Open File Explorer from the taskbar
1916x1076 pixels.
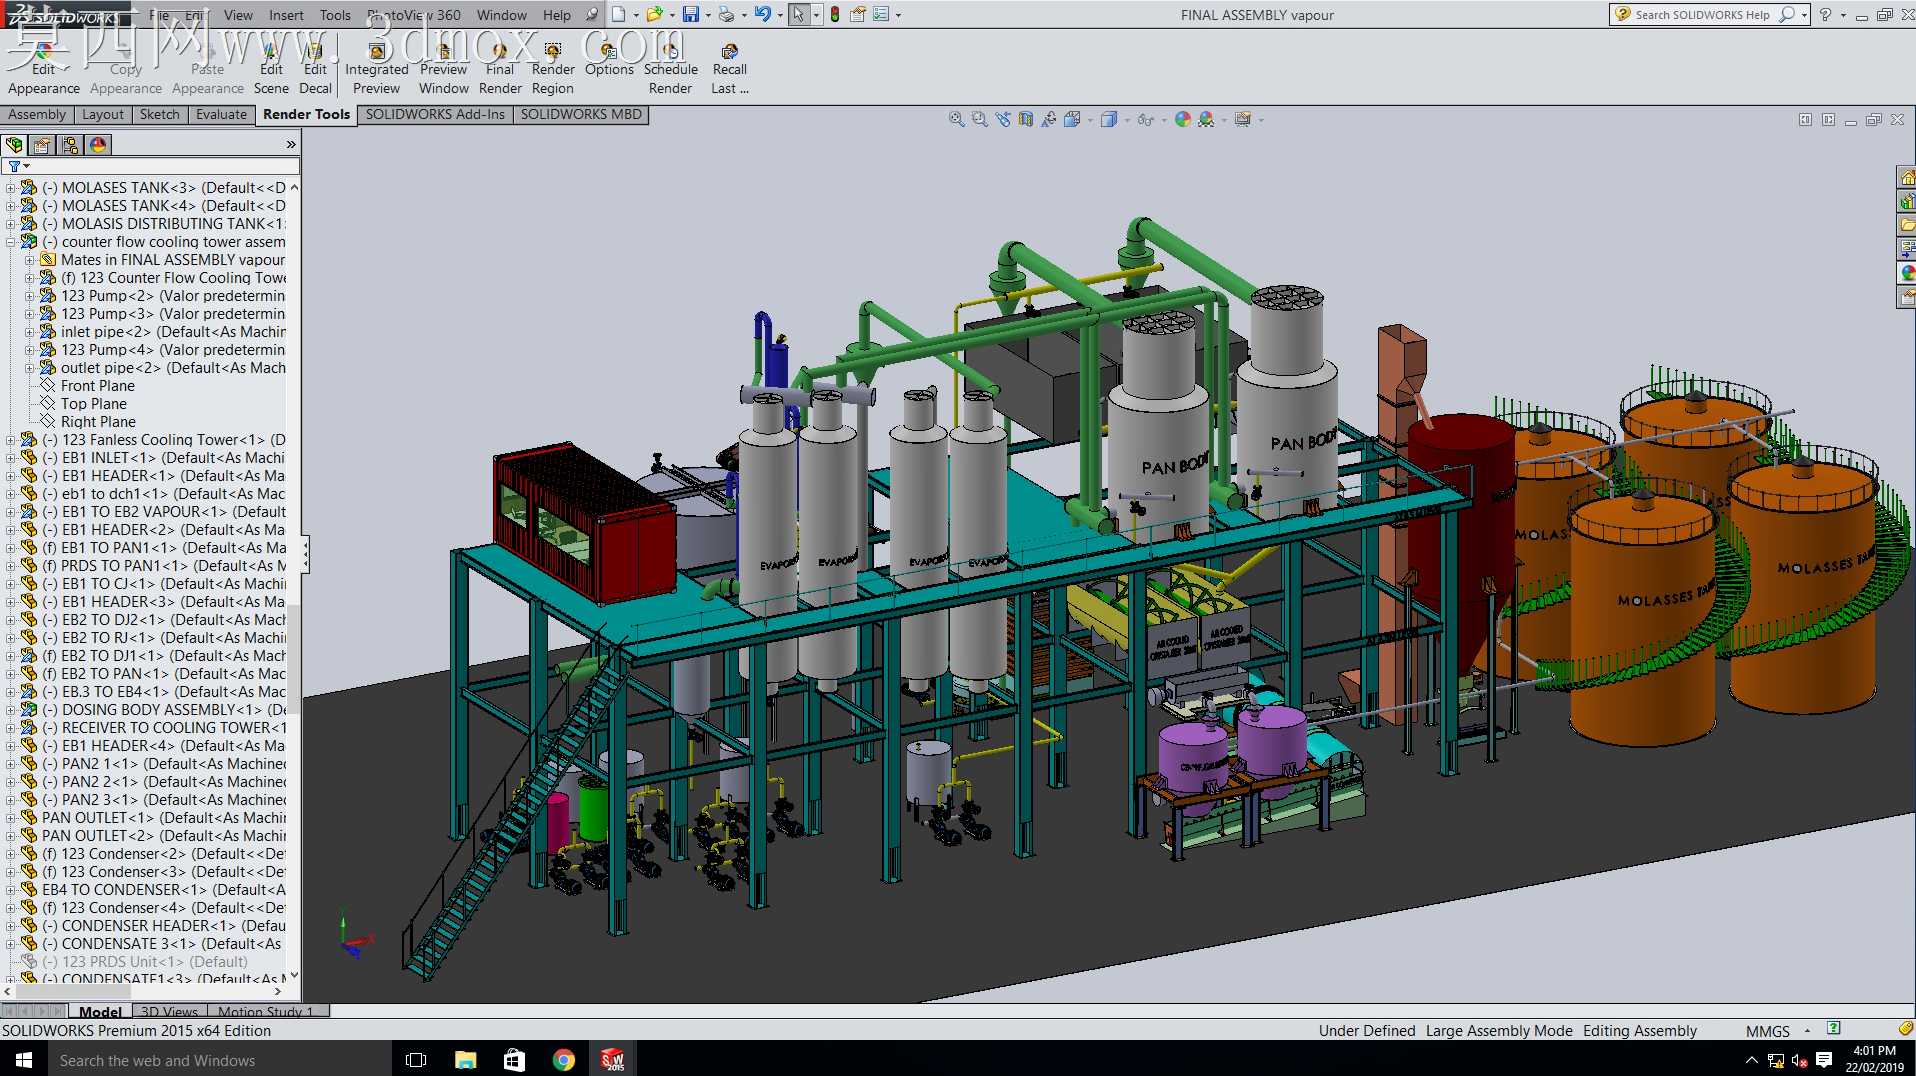(465, 1060)
